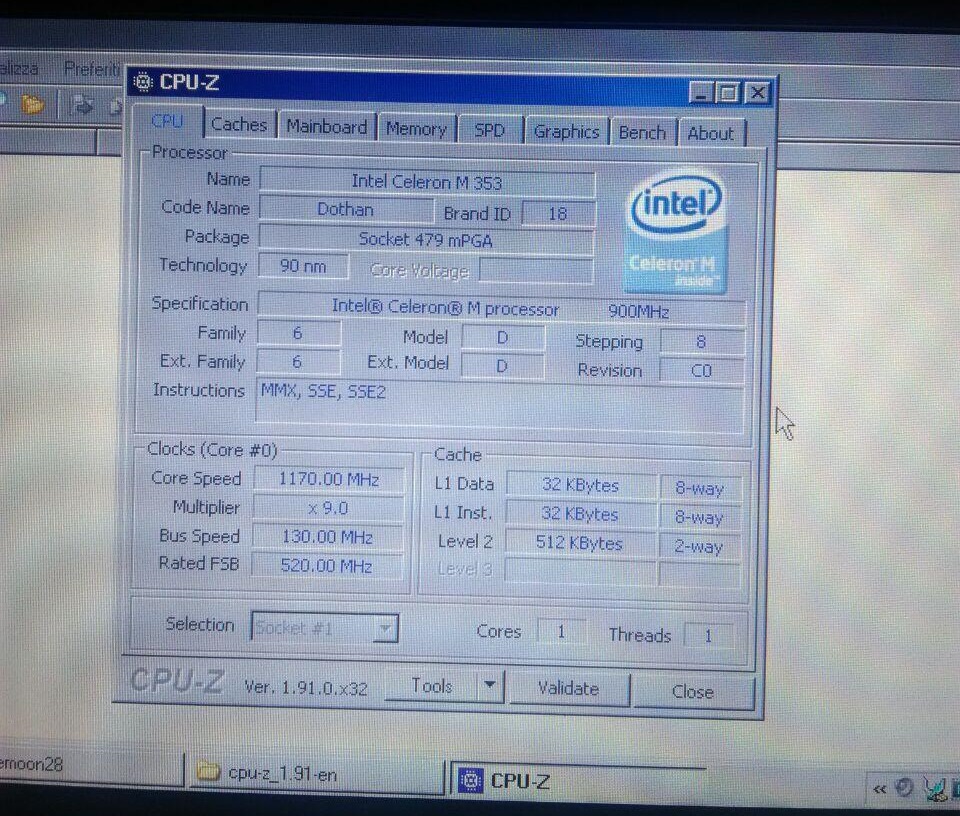Open Preferiti menu in background window

(92, 69)
